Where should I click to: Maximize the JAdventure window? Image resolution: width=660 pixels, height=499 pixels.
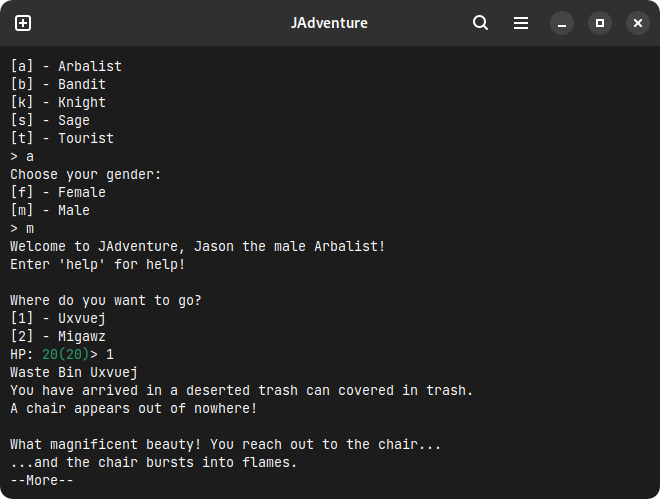600,23
